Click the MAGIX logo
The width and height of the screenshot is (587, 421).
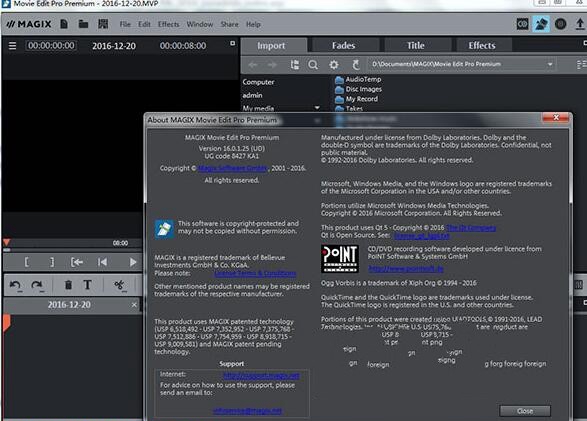coord(29,24)
